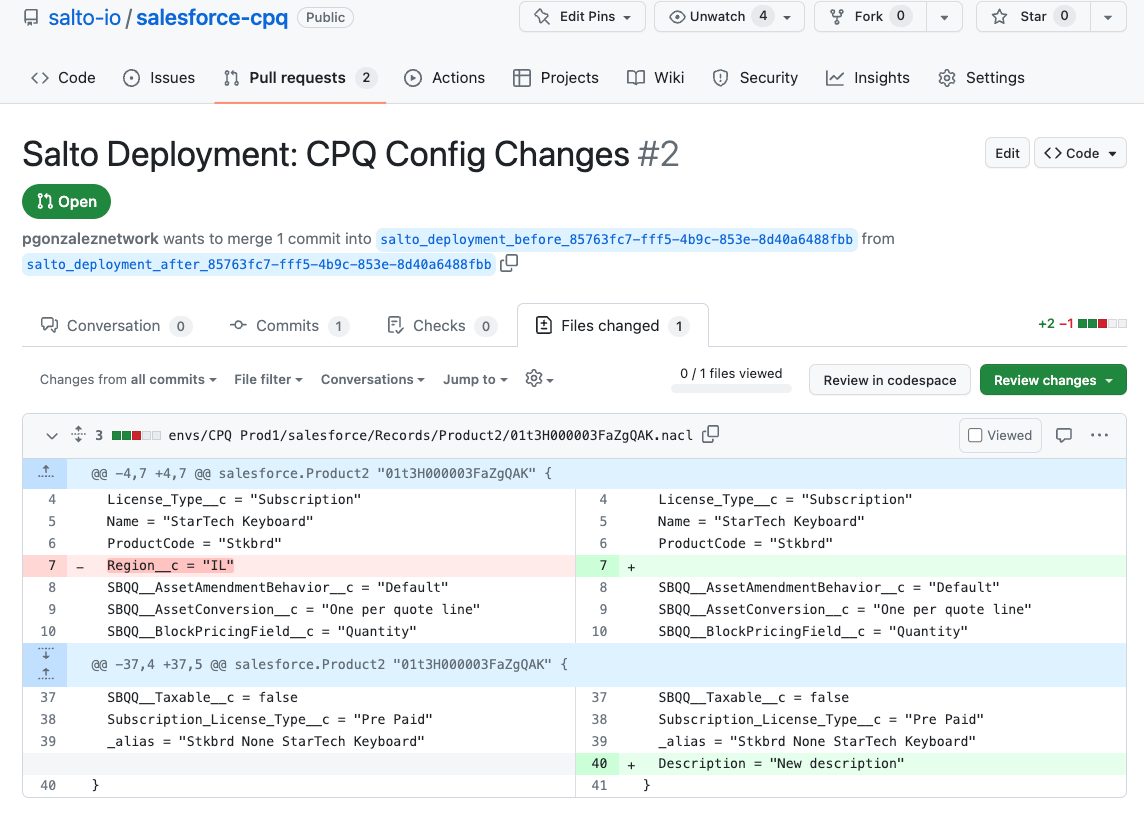Mark the file as Viewed
The width and height of the screenshot is (1144, 823).
tap(1000, 436)
